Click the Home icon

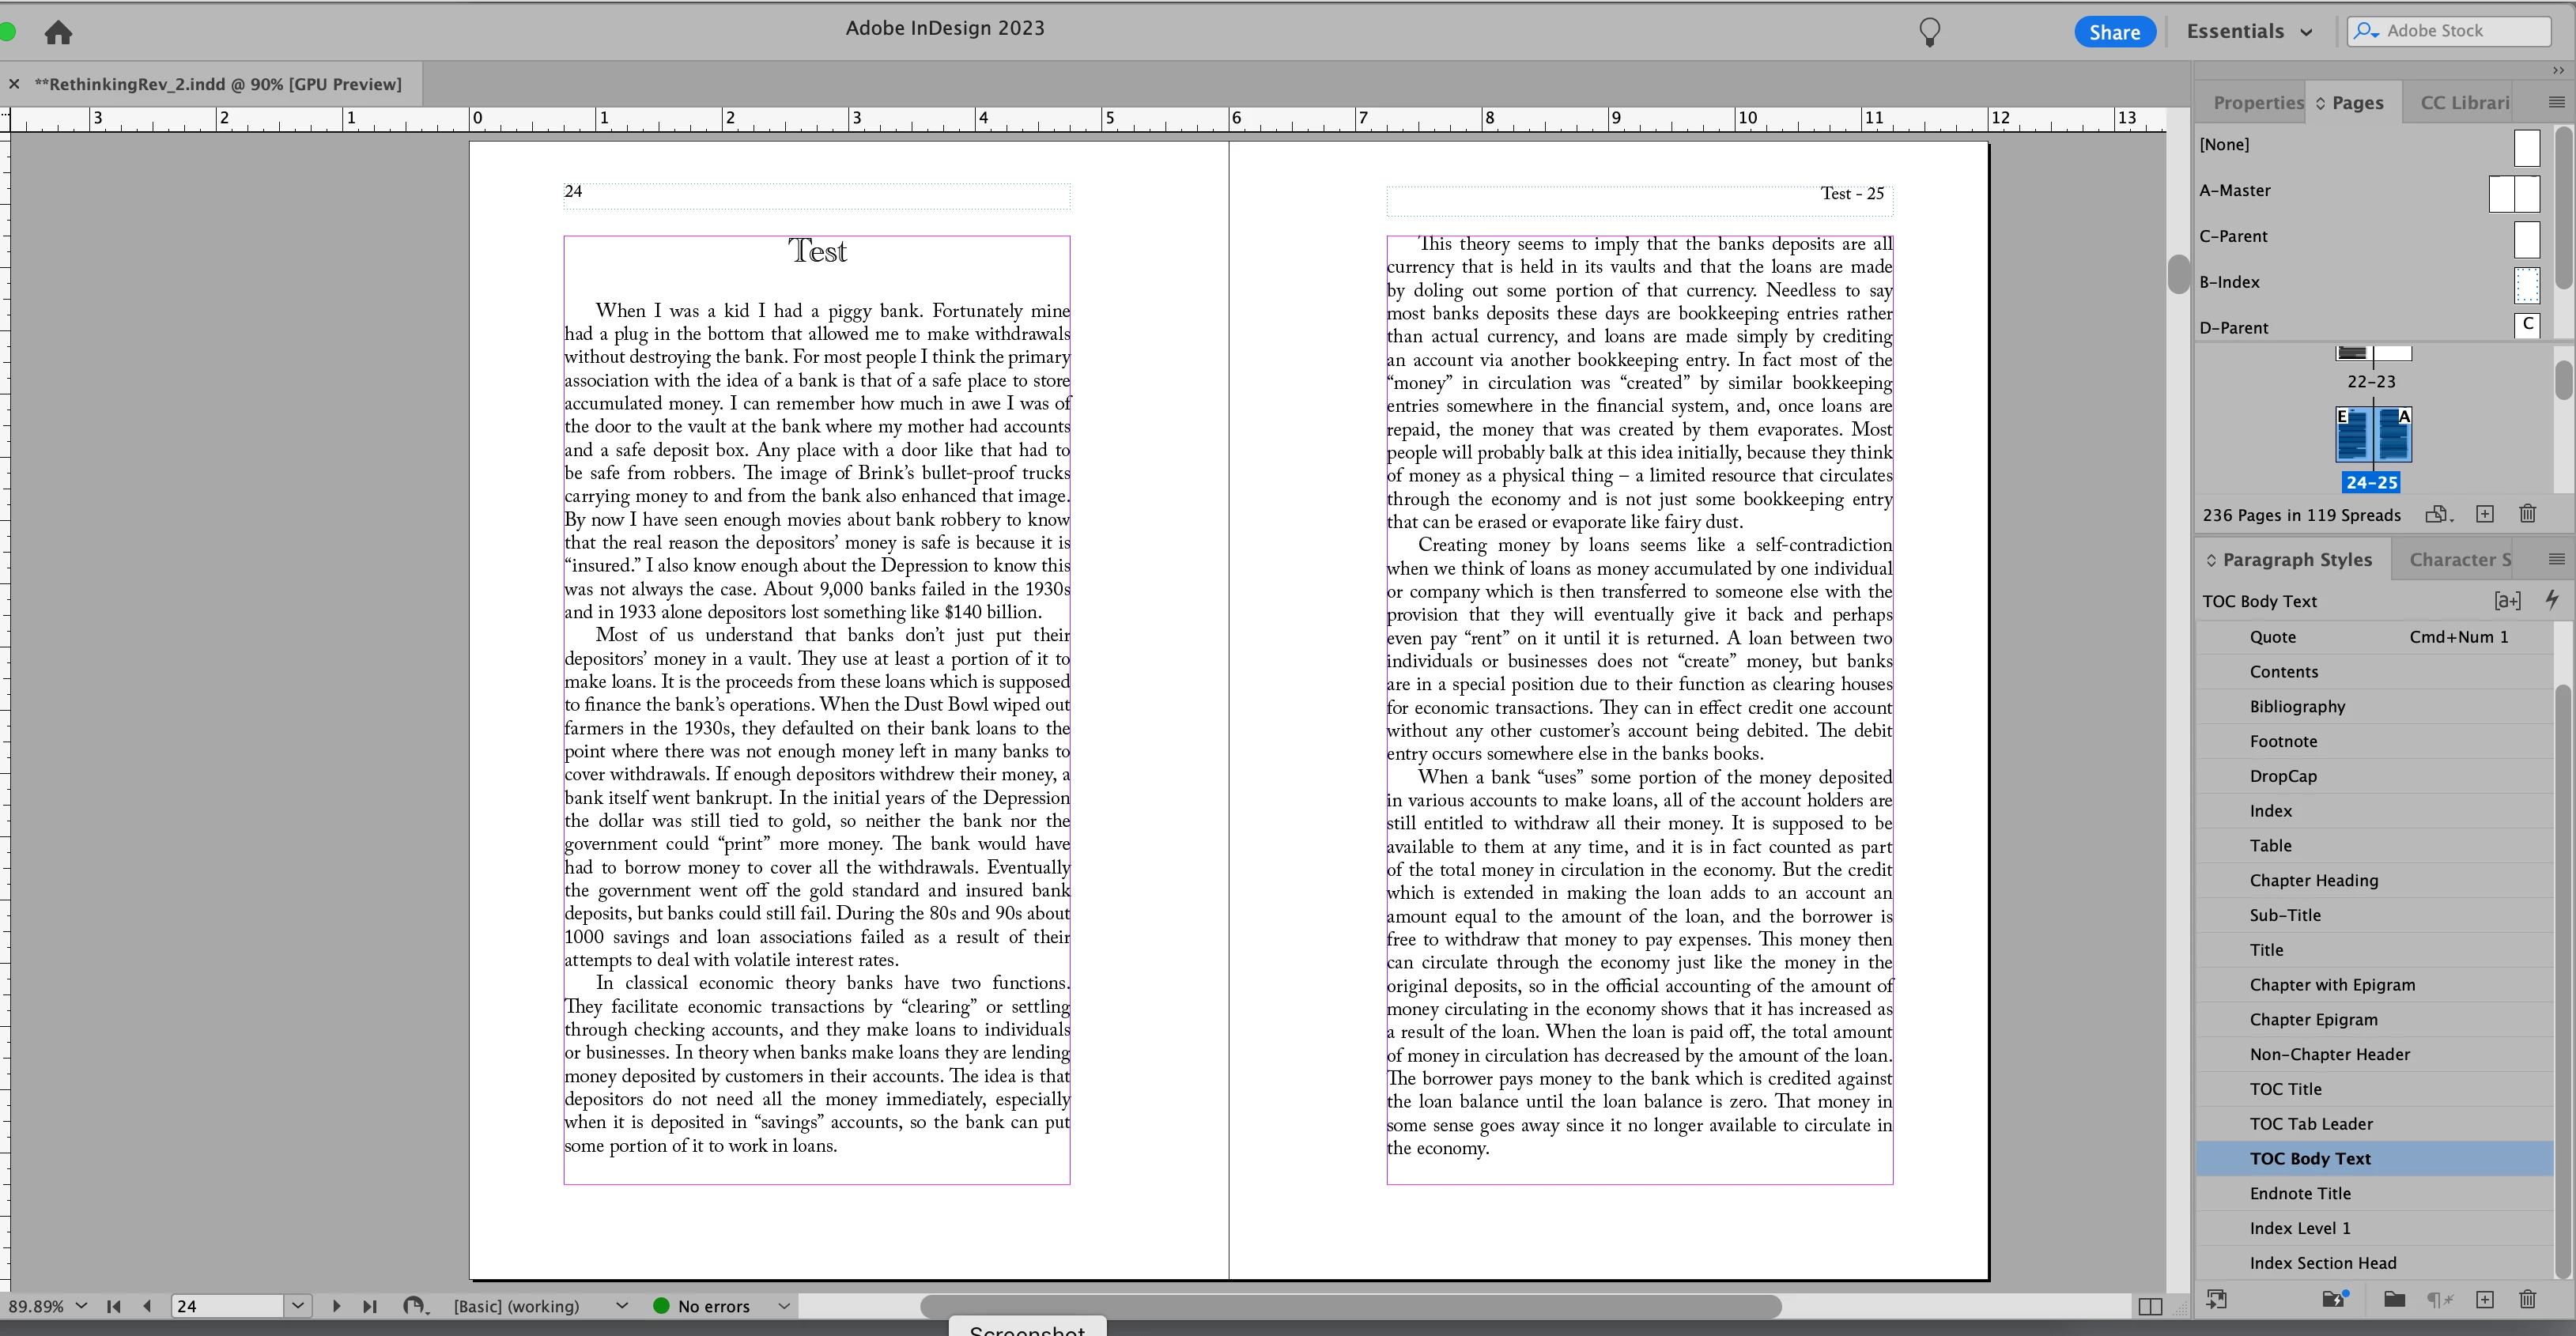pyautogui.click(x=58, y=32)
